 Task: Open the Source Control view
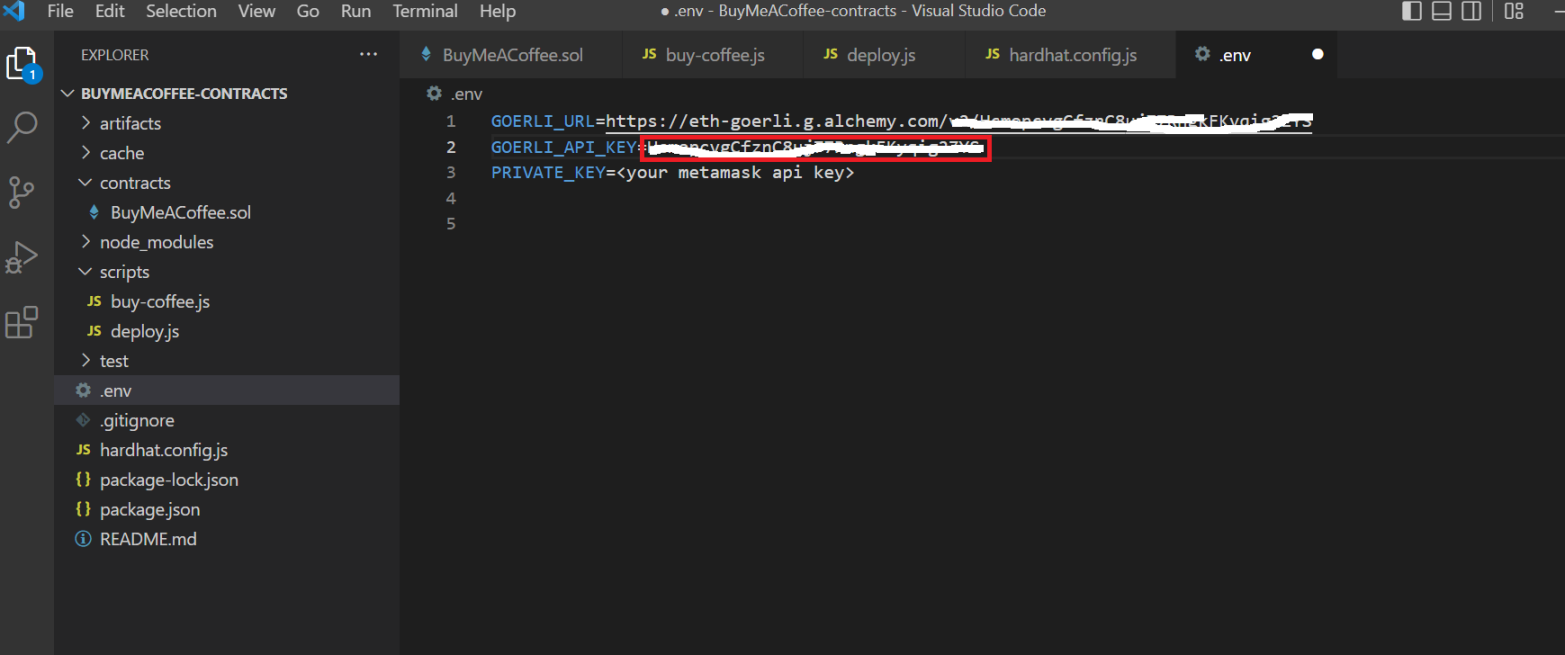22,191
